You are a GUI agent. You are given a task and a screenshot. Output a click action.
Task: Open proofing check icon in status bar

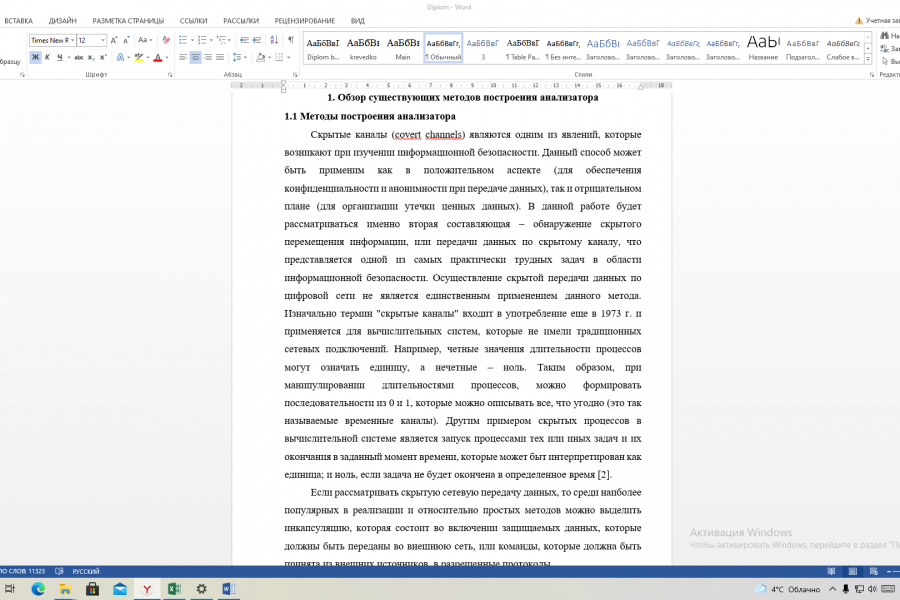pos(59,571)
